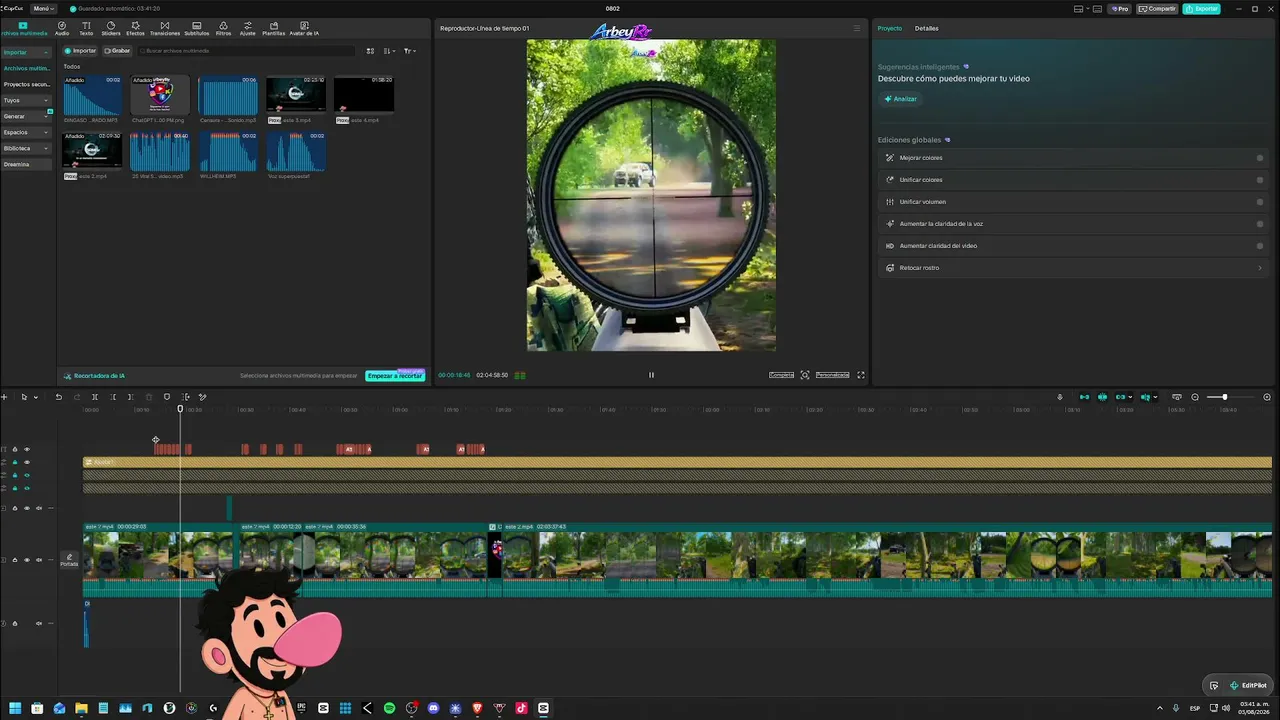Open the Windows Start menu
This screenshot has width=1280, height=720.
point(15,708)
